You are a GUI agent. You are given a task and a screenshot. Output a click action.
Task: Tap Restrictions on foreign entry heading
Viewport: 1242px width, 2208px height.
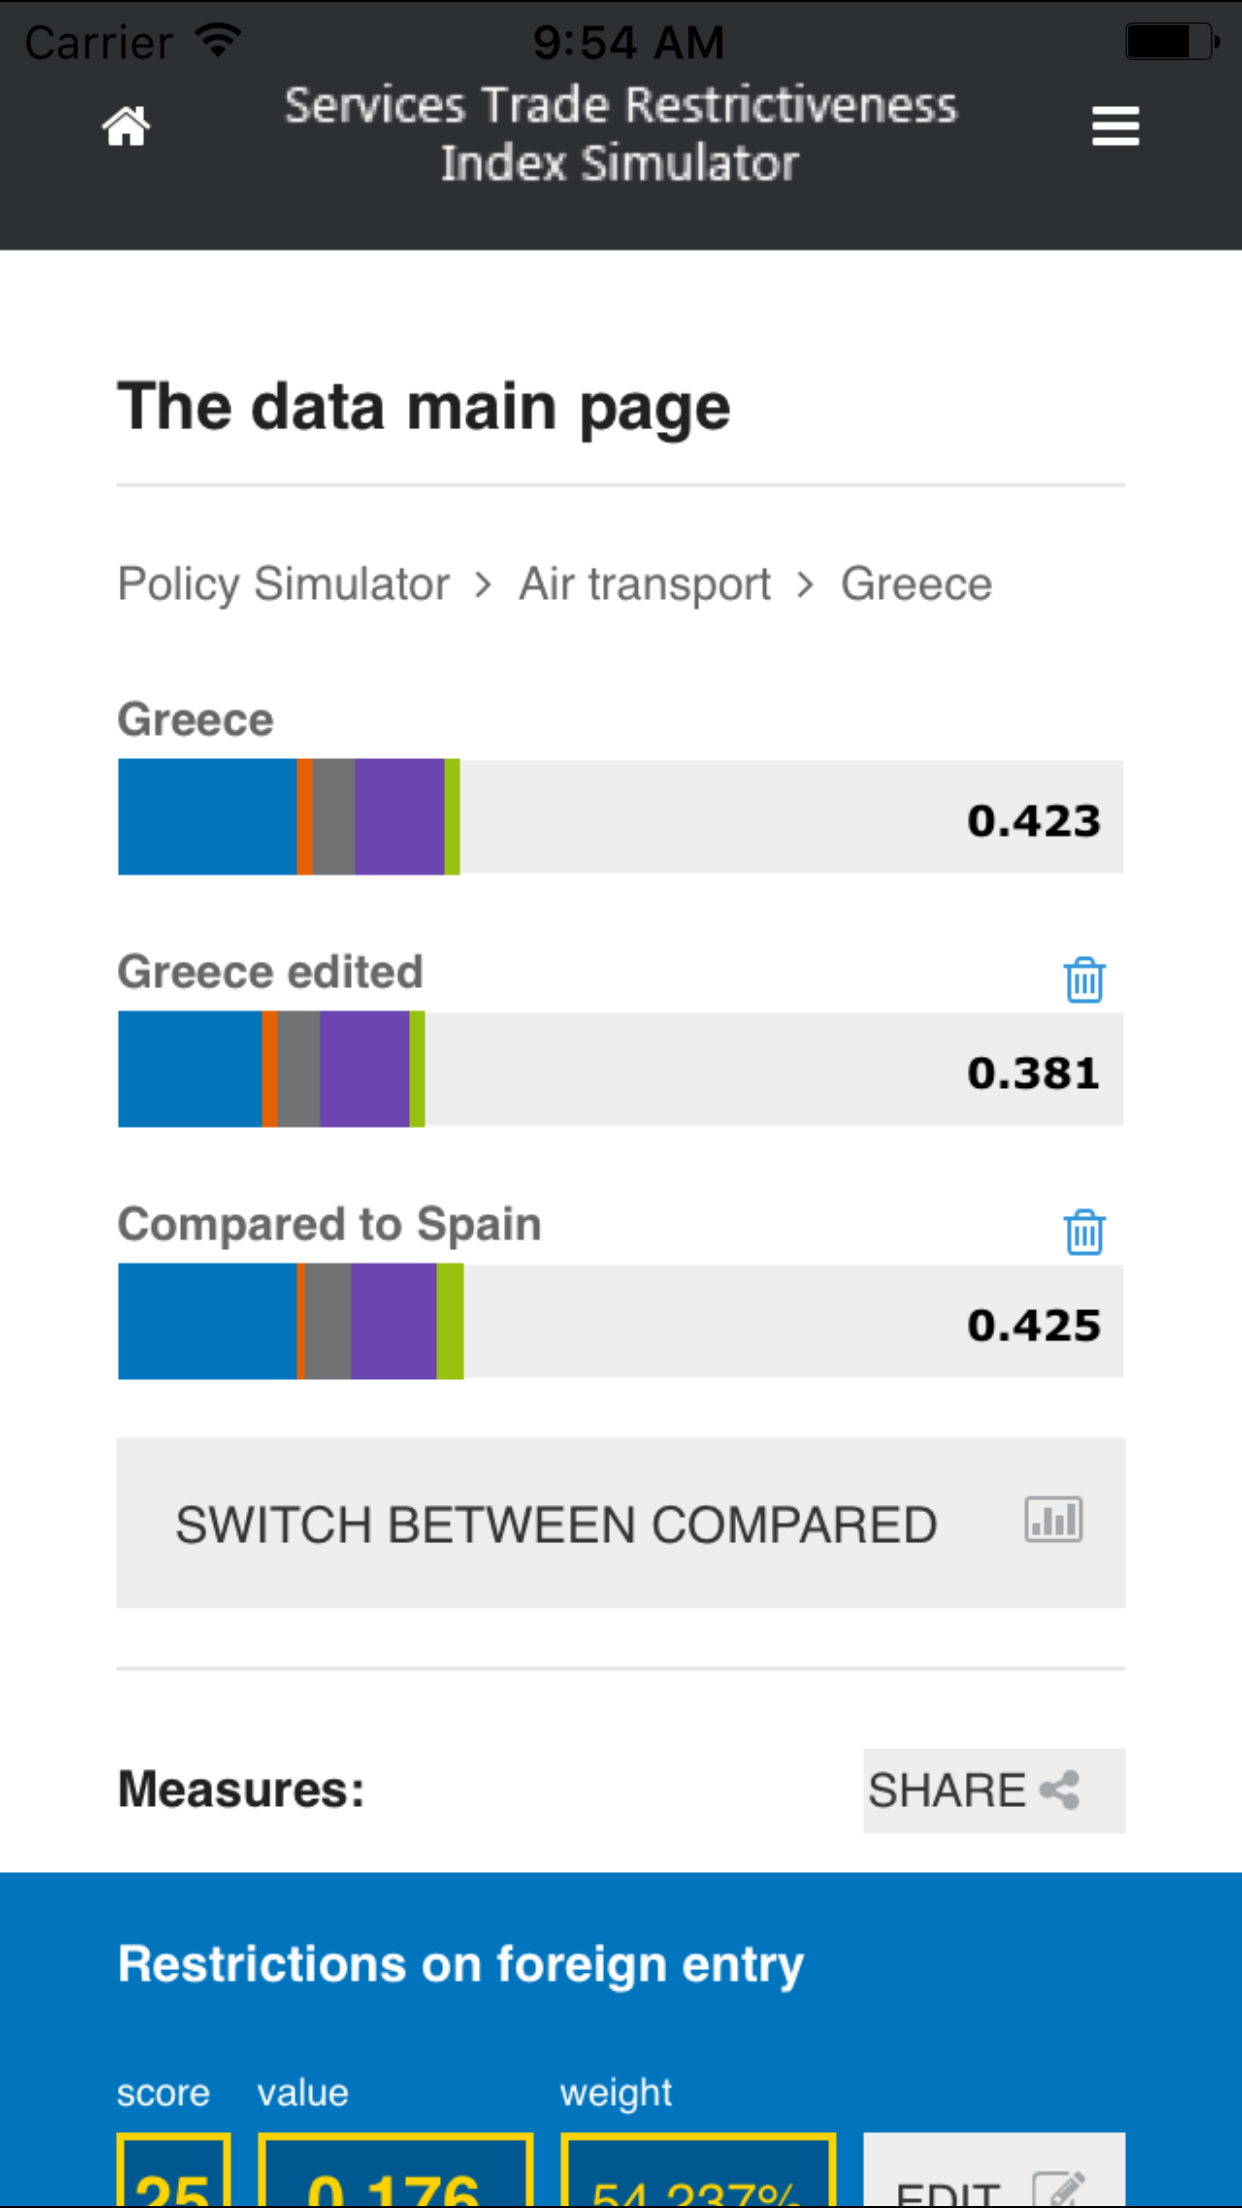460,1964
